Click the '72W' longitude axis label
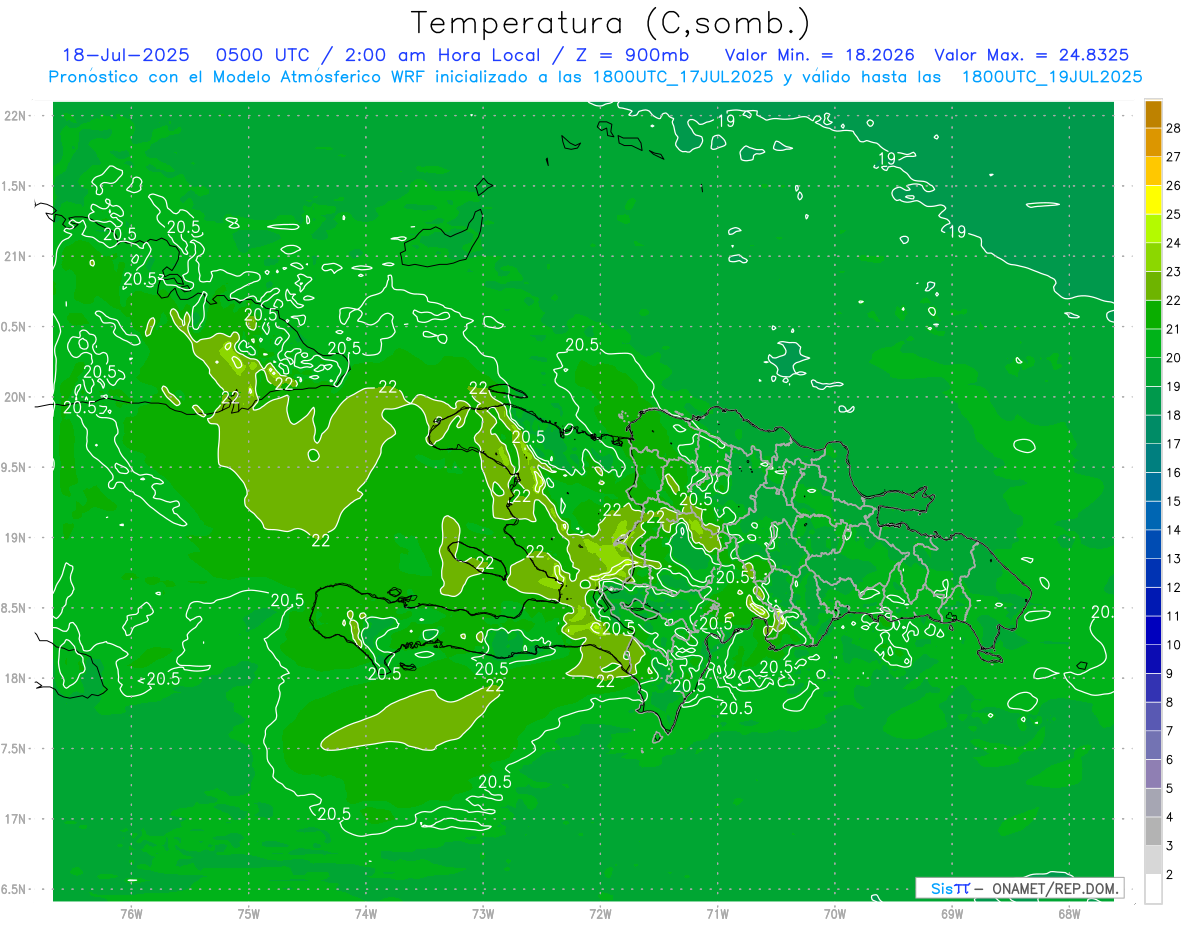Image resolution: width=1200 pixels, height=927 pixels. coord(600,913)
